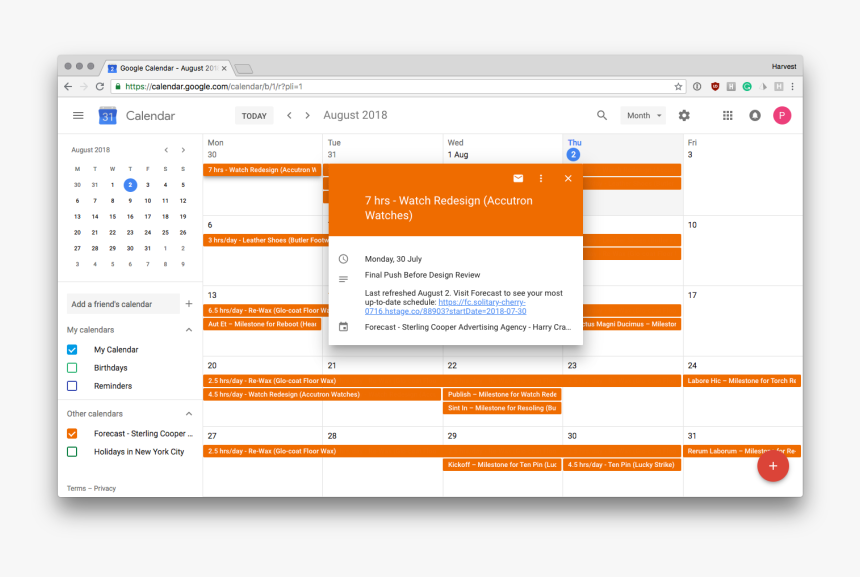This screenshot has width=860, height=577.
Task: Toggle Forecast - Sterling Cooper calendar checkbox
Action: [72, 433]
